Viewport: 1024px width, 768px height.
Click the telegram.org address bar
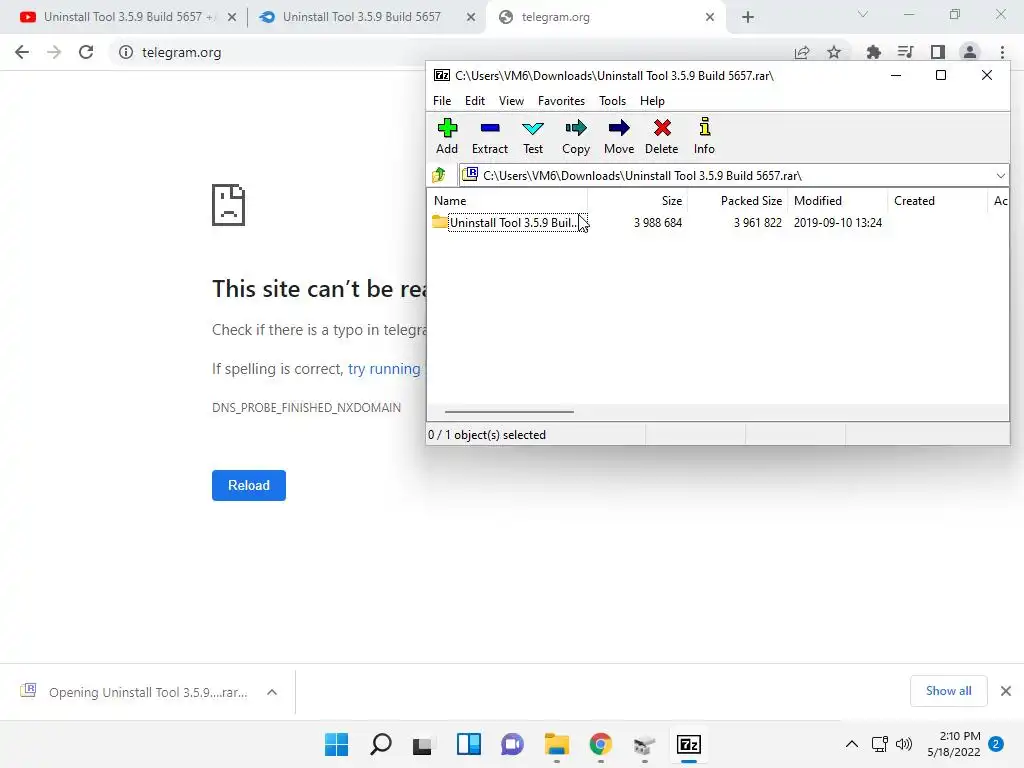[x=451, y=52]
